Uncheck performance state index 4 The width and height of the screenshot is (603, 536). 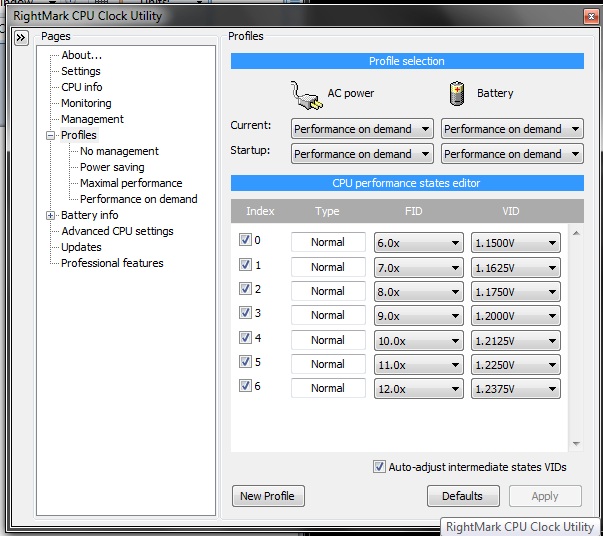(x=245, y=338)
